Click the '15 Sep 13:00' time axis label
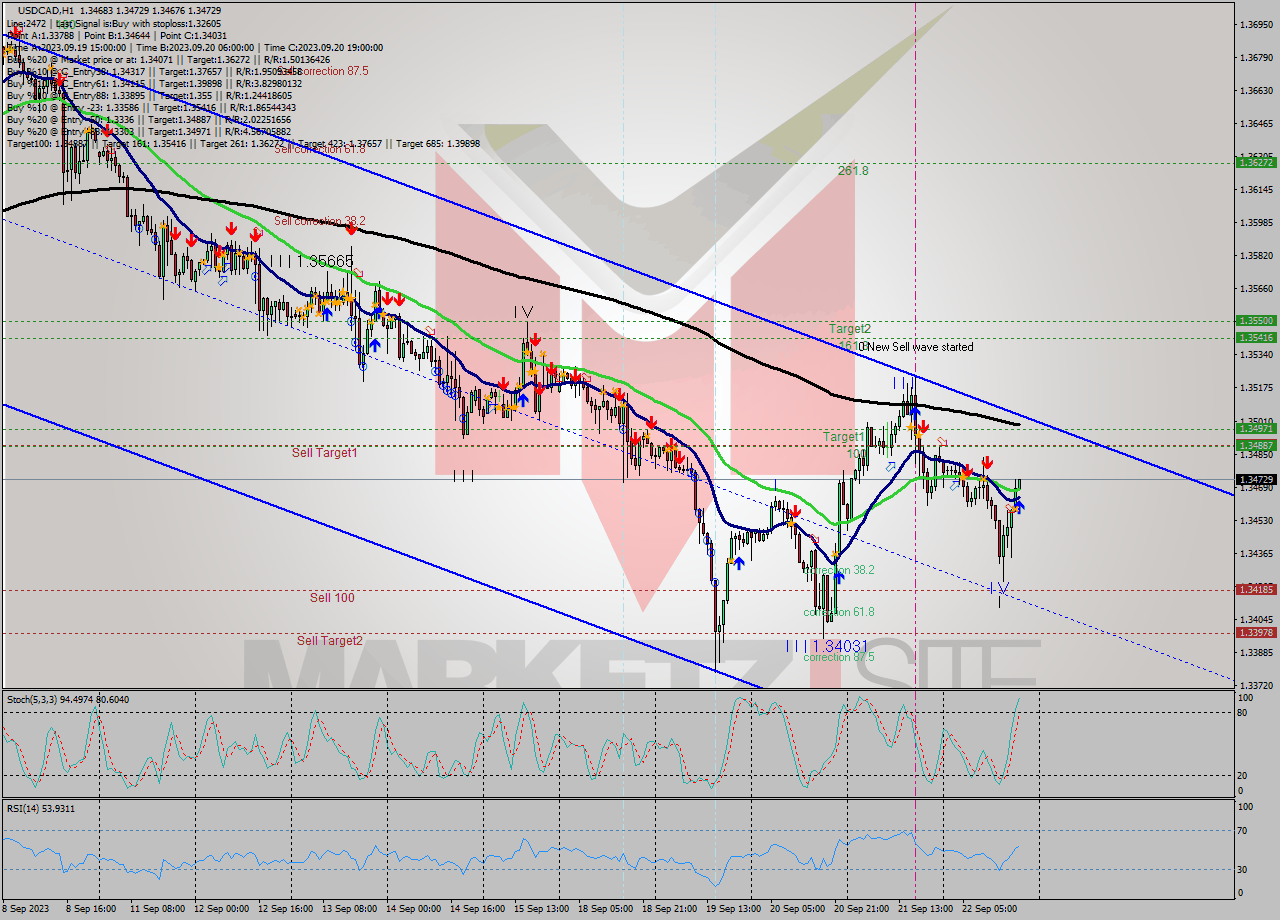 [541, 909]
